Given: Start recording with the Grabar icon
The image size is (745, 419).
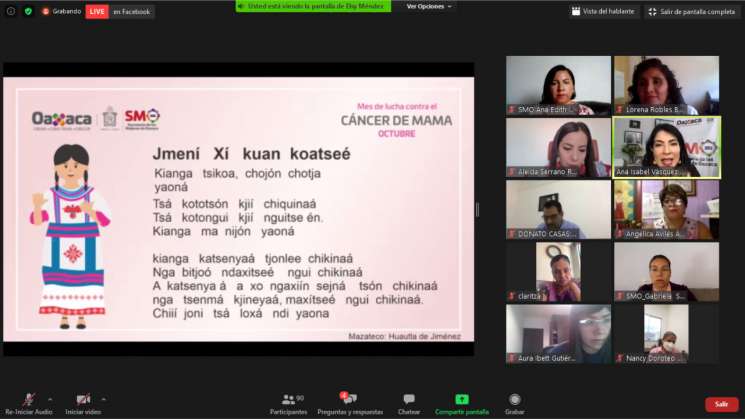Looking at the screenshot, I should (514, 399).
